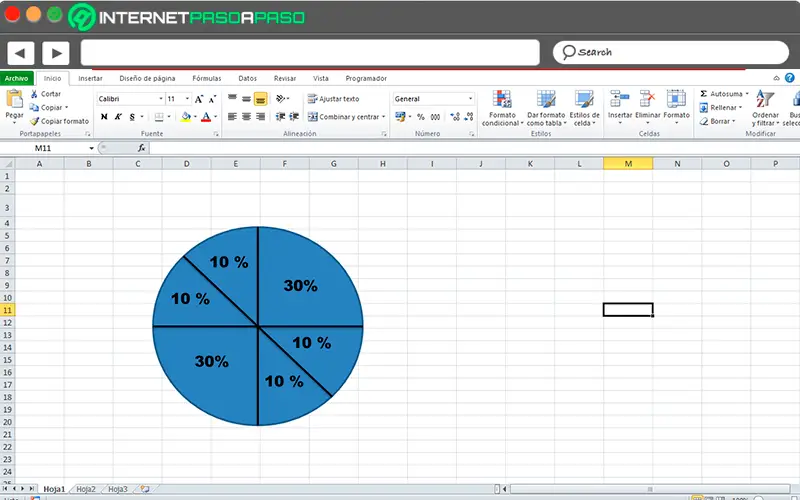The image size is (800, 500).
Task: Toggle italic (K) formatting
Action: (118, 117)
